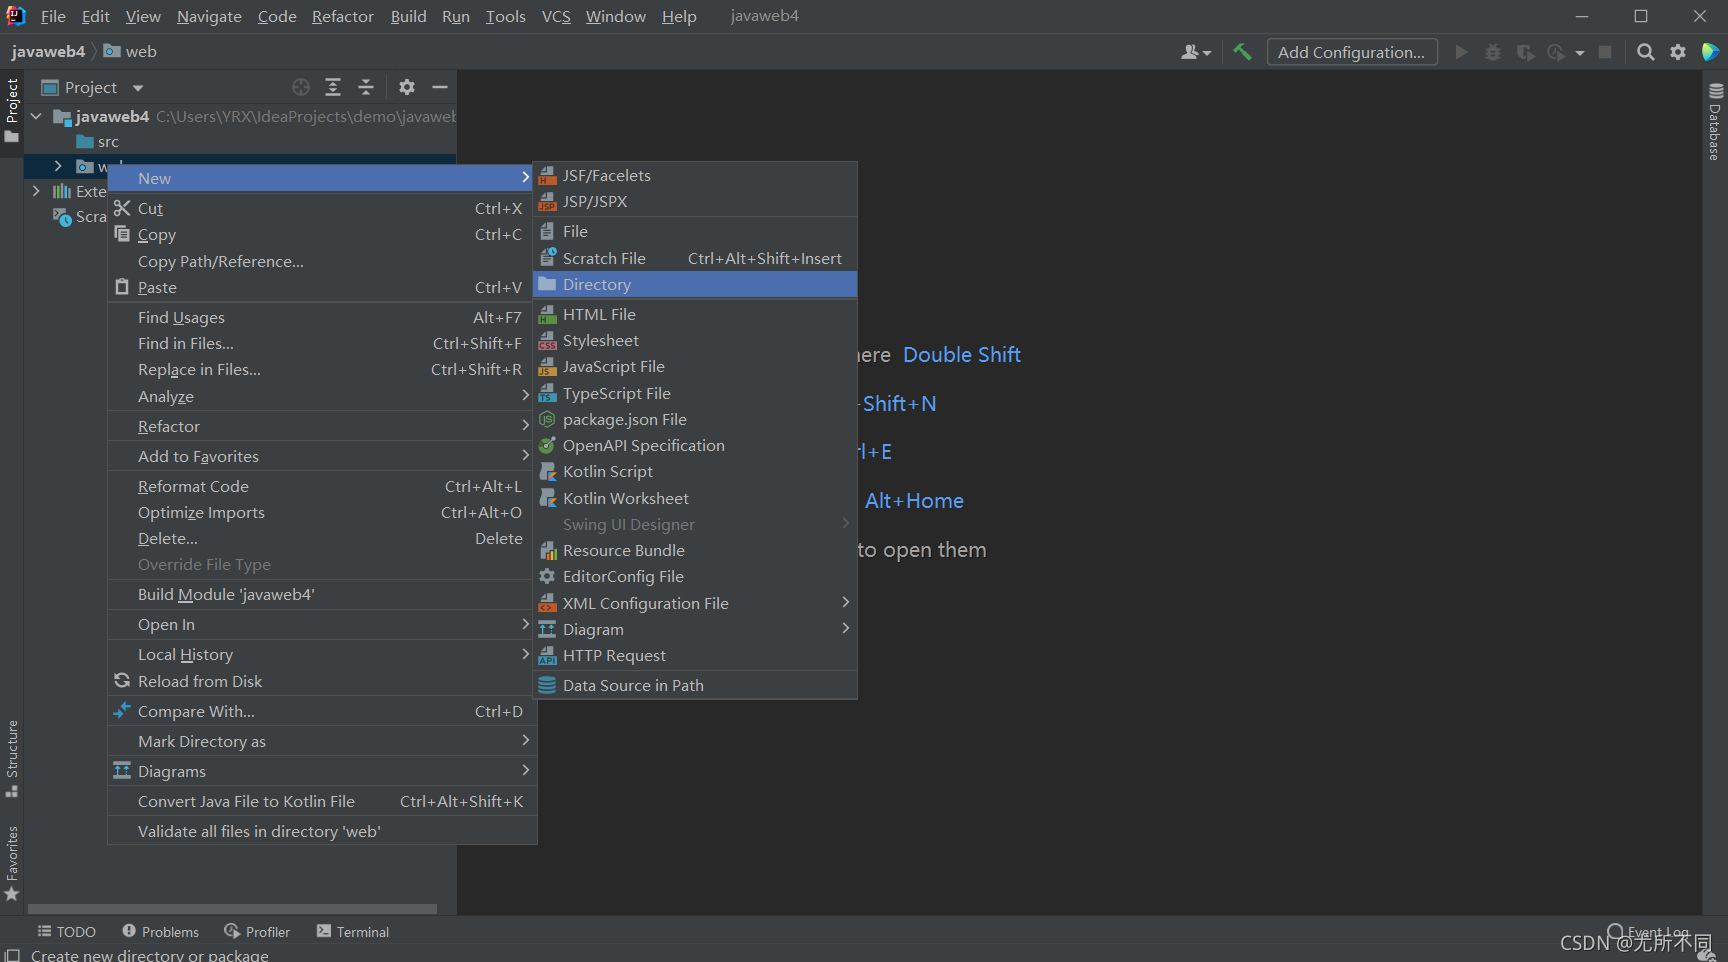Click Cut in context menu
The width and height of the screenshot is (1728, 962).
[322, 208]
